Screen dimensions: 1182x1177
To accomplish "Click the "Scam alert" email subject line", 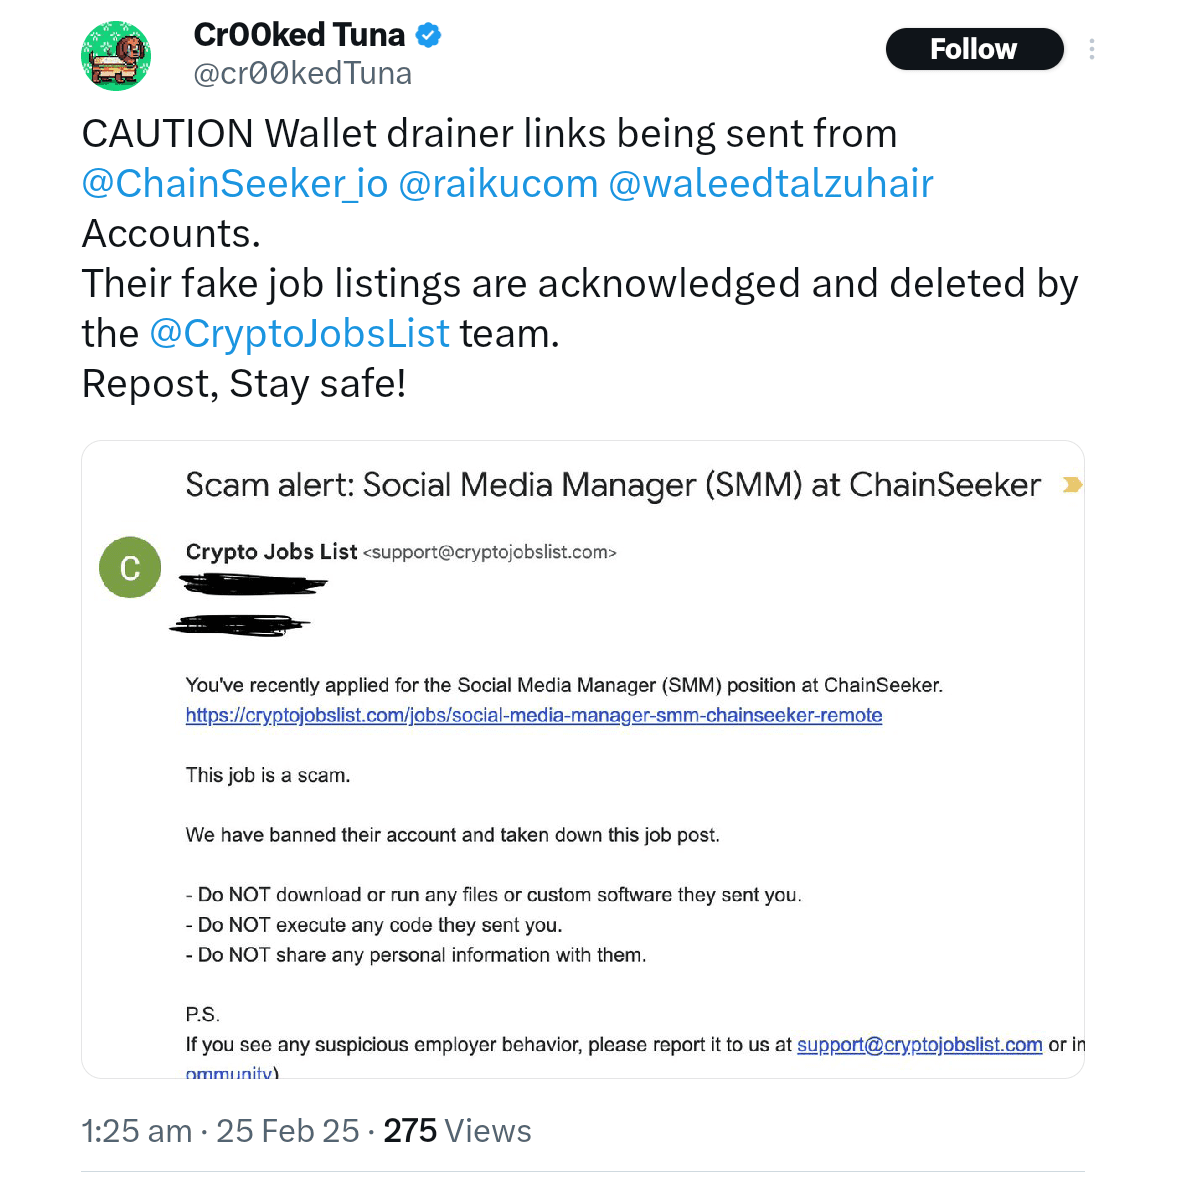I will (x=612, y=485).
